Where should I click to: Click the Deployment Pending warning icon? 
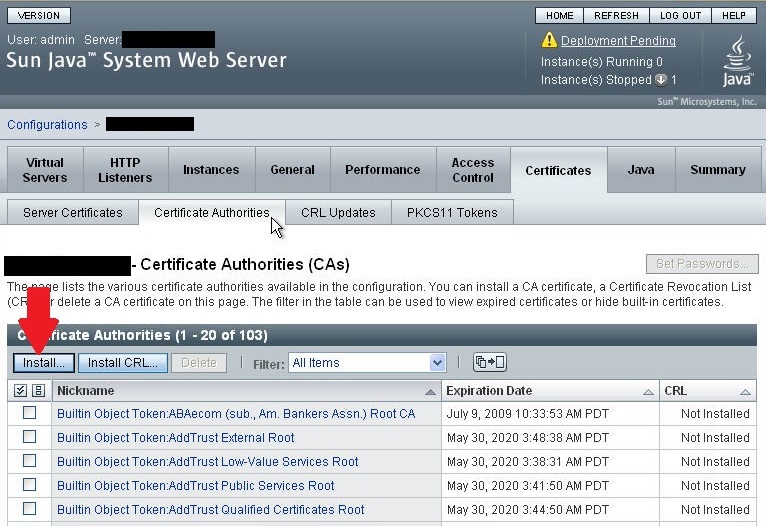tap(549, 41)
